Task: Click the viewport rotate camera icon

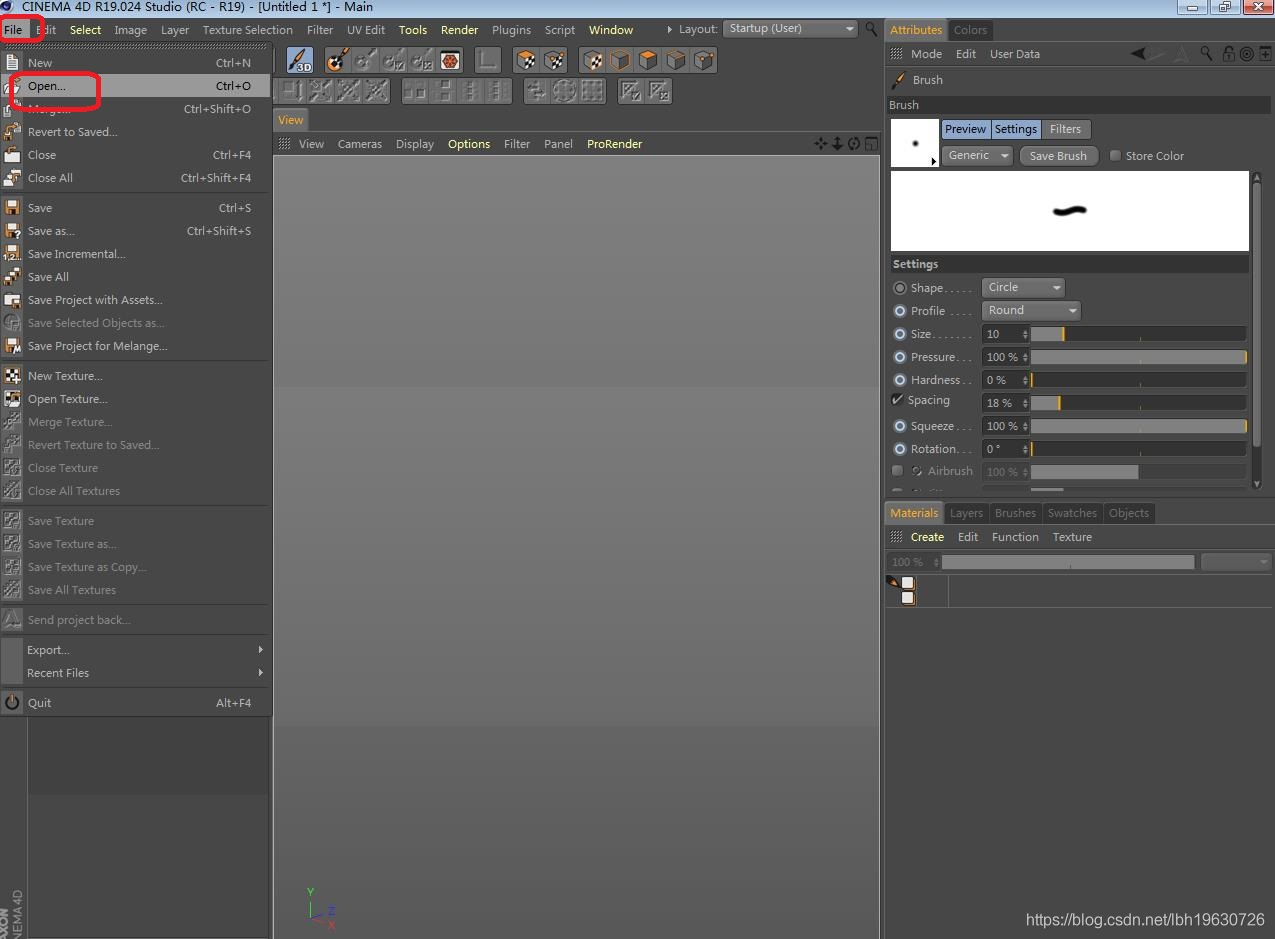Action: click(x=854, y=144)
